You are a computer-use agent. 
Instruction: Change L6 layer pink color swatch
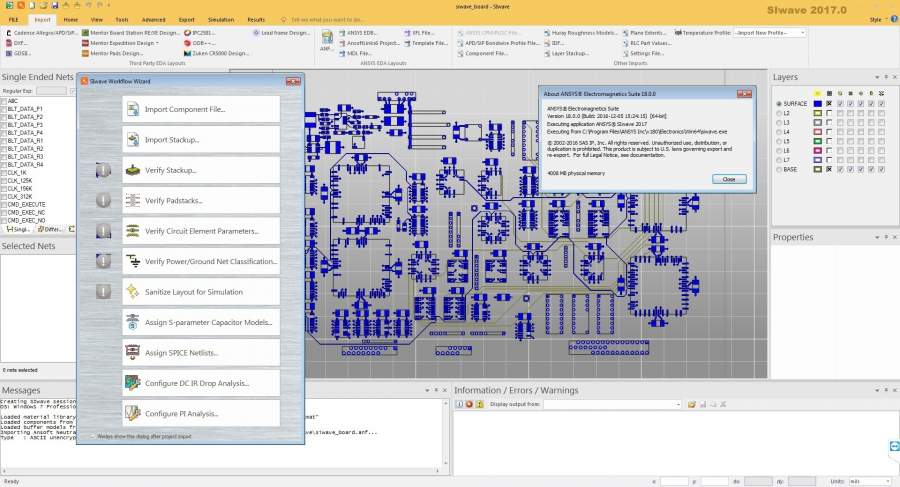[x=818, y=150]
